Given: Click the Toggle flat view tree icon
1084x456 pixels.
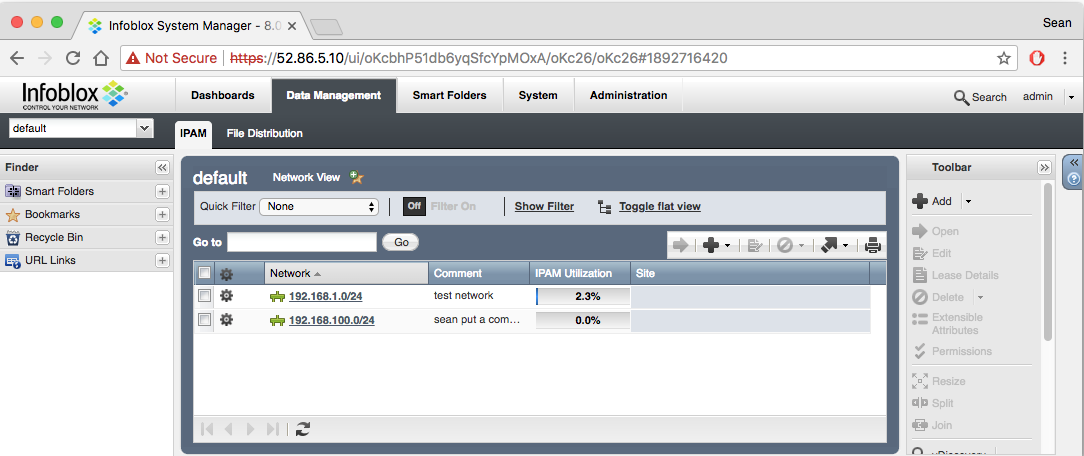Looking at the screenshot, I should tap(605, 207).
